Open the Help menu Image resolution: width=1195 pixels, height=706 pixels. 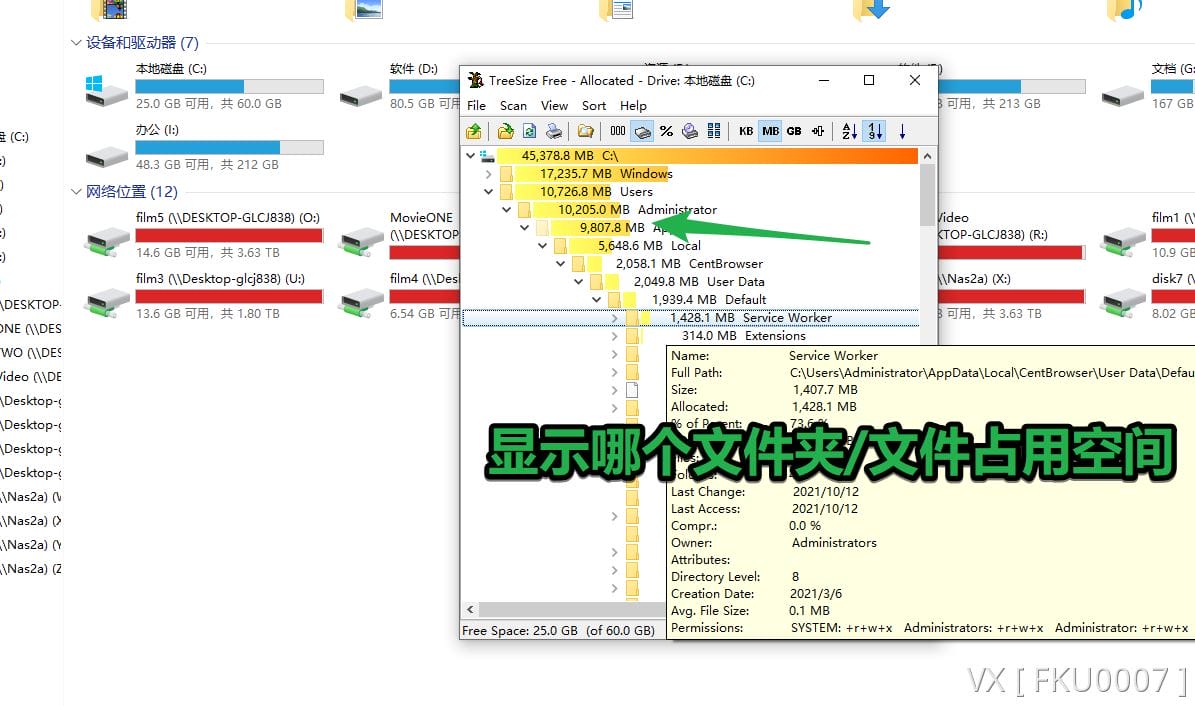click(x=633, y=105)
